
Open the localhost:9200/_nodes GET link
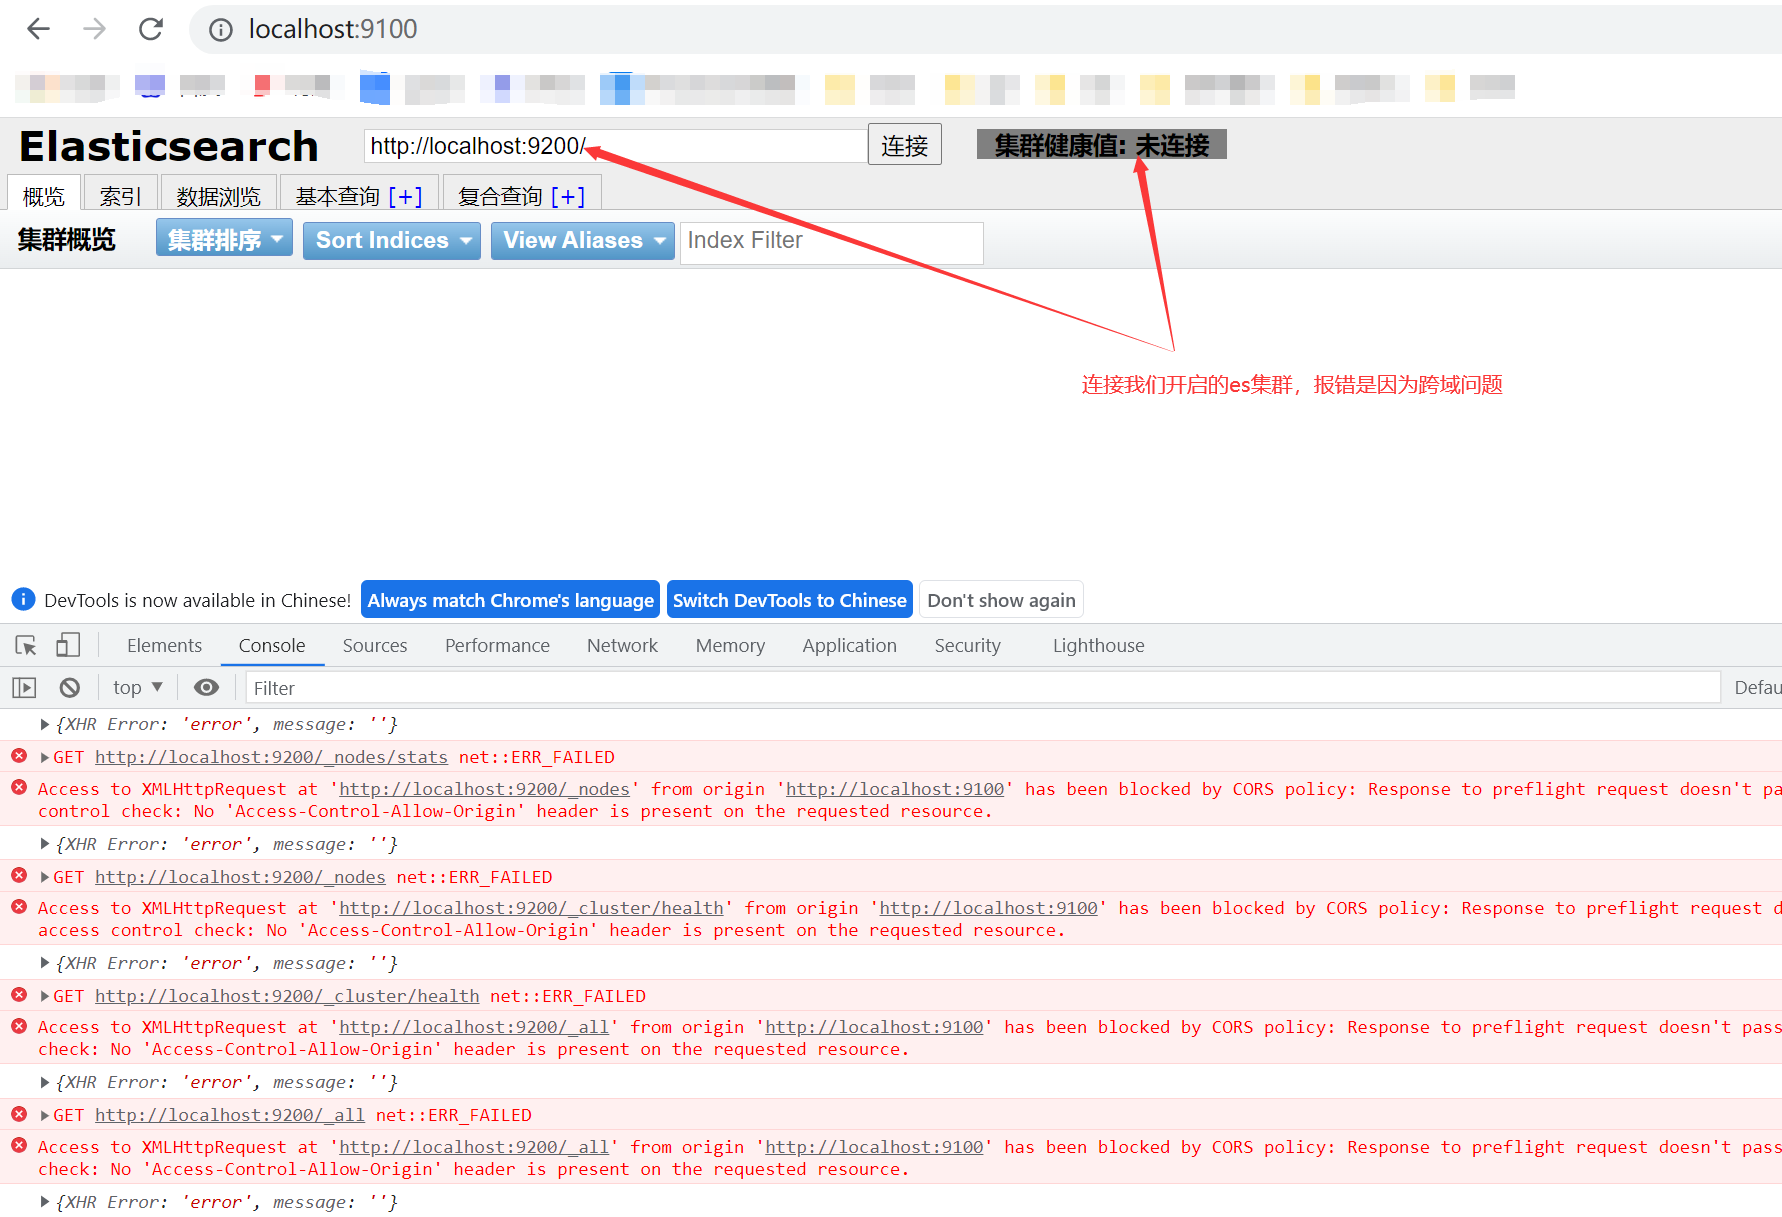point(240,877)
